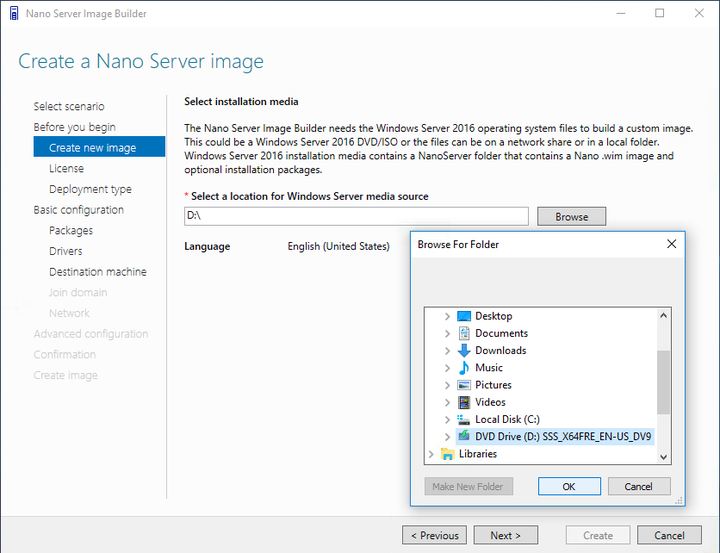Screen dimensions: 720x553
Task: Click the folder tree scroll down arrow
Action: click(663, 457)
